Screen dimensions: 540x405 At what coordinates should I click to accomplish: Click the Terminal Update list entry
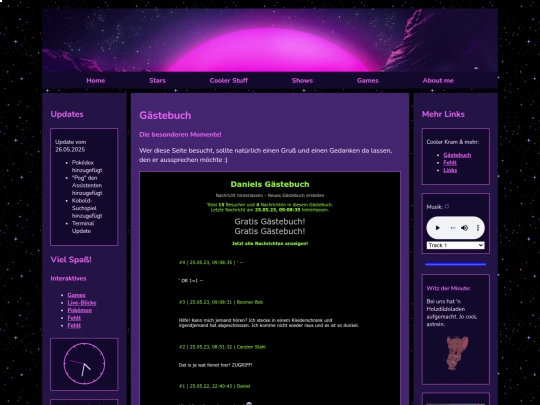tap(83, 227)
